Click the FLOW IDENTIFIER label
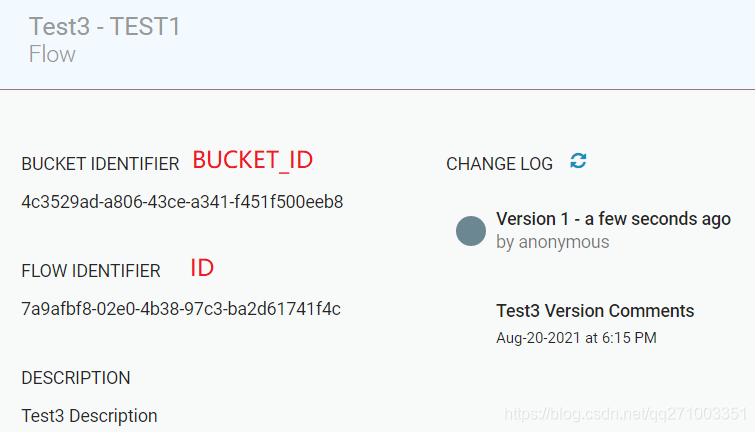Screen dimensions: 755x432 (91, 271)
